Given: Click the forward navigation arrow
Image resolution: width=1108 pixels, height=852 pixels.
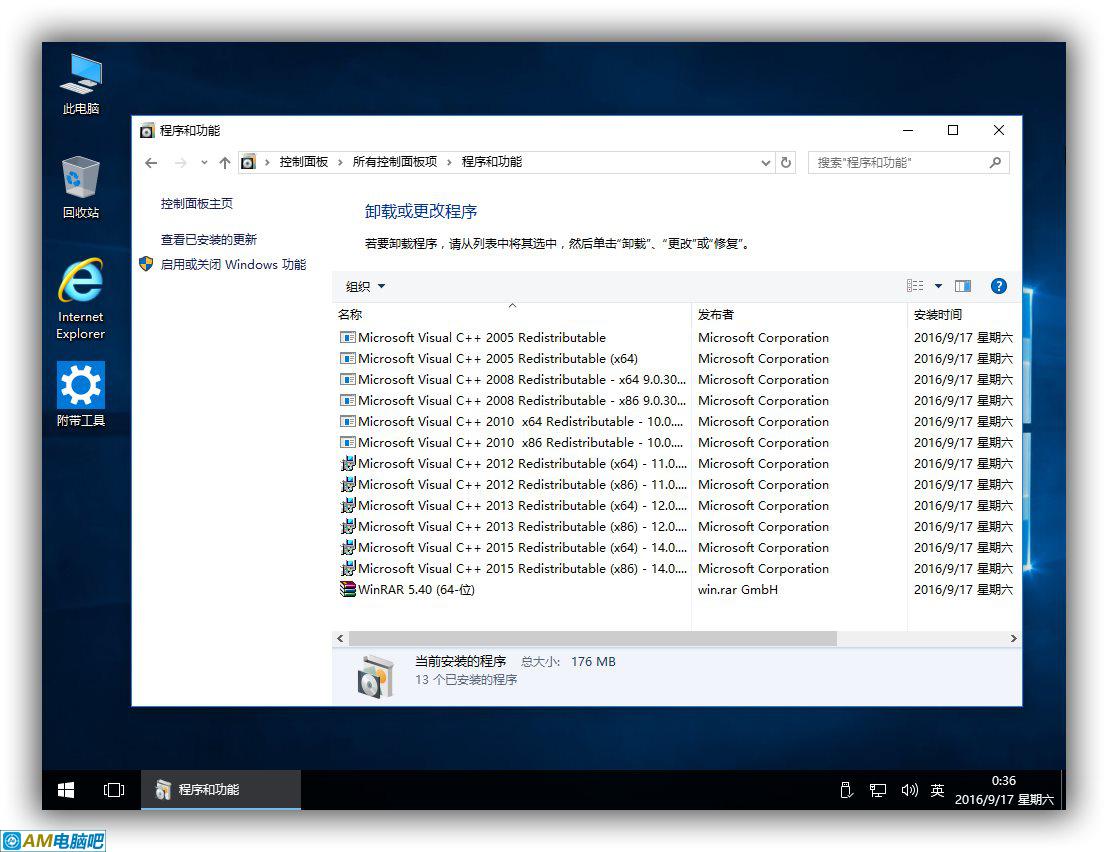Looking at the screenshot, I should (x=180, y=162).
